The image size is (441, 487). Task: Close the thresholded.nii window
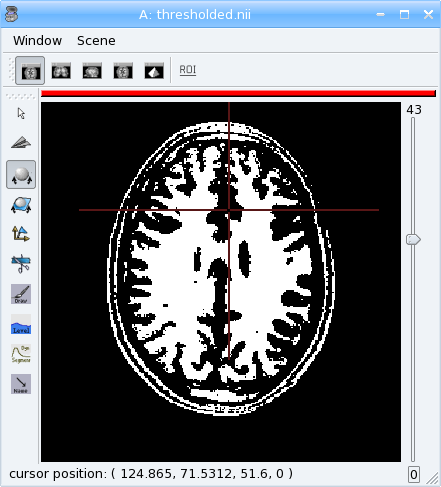(x=428, y=14)
